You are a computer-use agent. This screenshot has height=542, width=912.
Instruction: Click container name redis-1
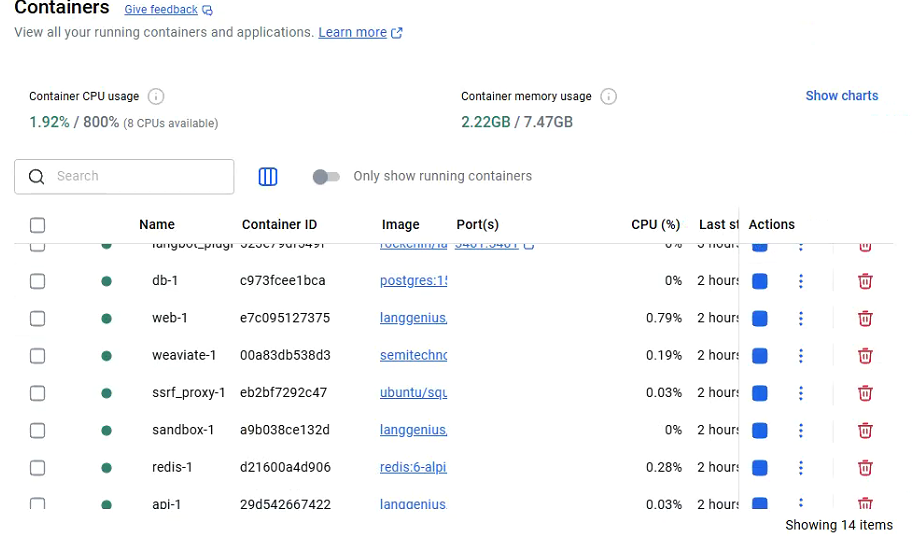(172, 467)
